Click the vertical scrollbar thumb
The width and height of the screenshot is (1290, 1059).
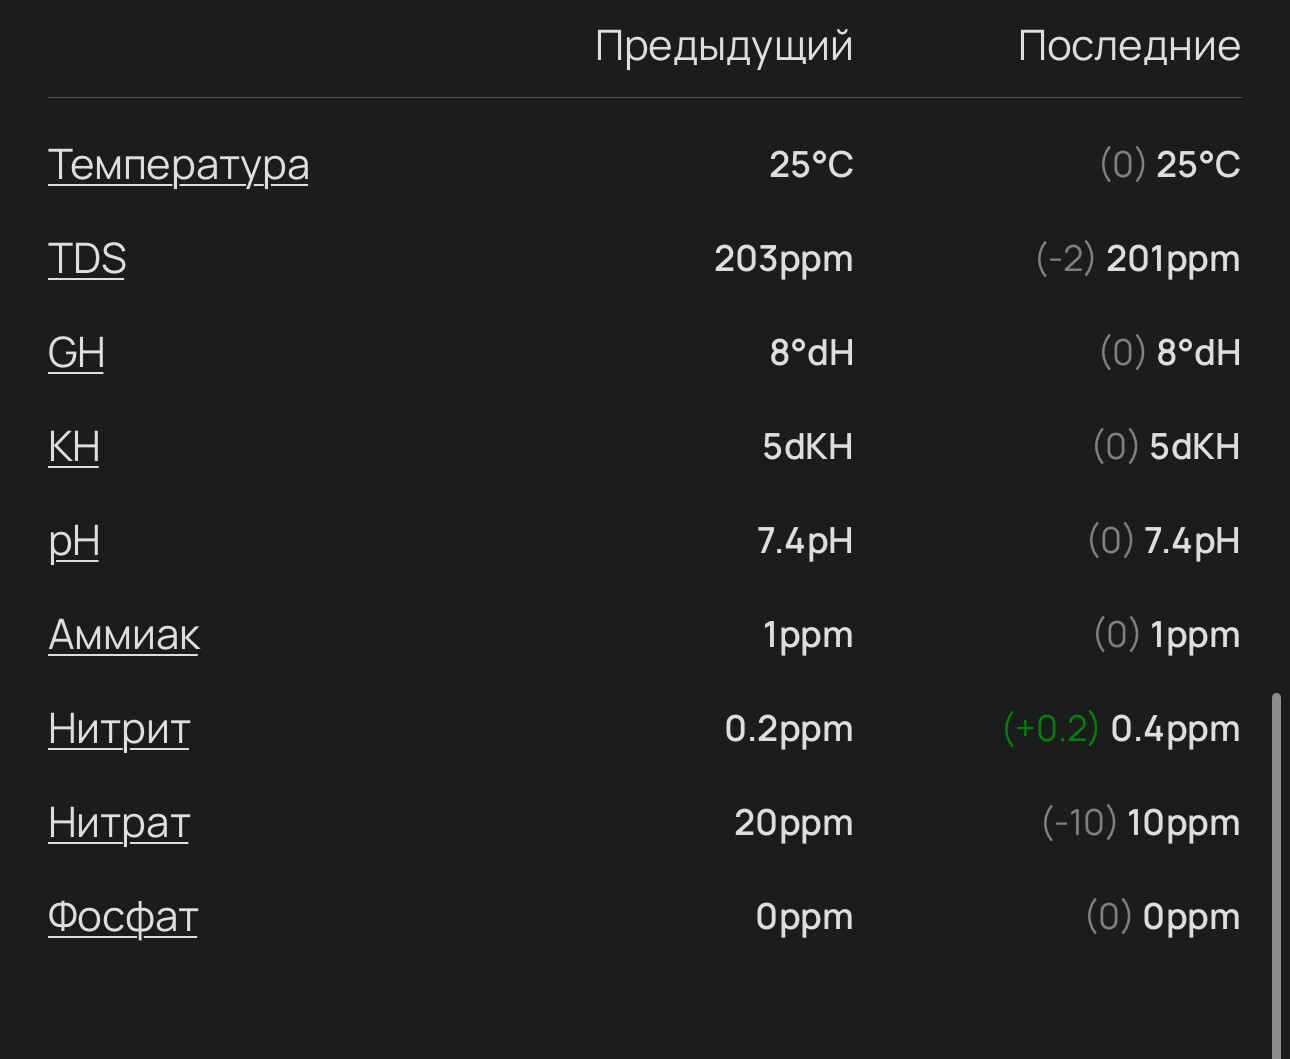1276,870
